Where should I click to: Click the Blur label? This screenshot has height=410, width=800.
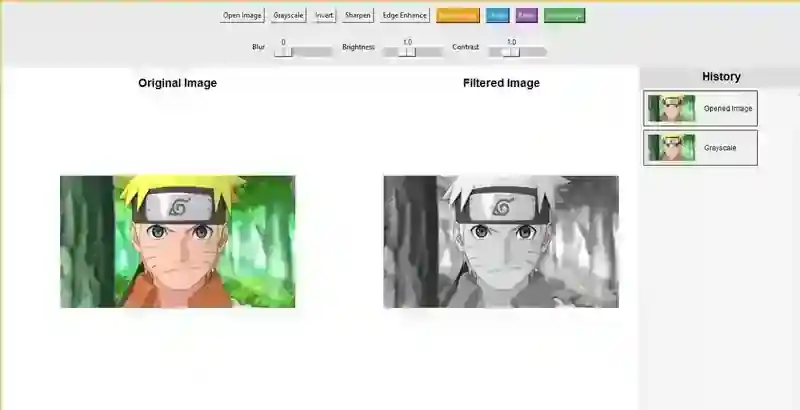[x=259, y=47]
